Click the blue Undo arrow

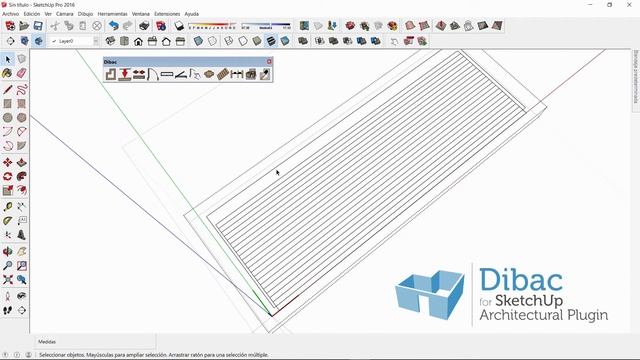click(113, 26)
